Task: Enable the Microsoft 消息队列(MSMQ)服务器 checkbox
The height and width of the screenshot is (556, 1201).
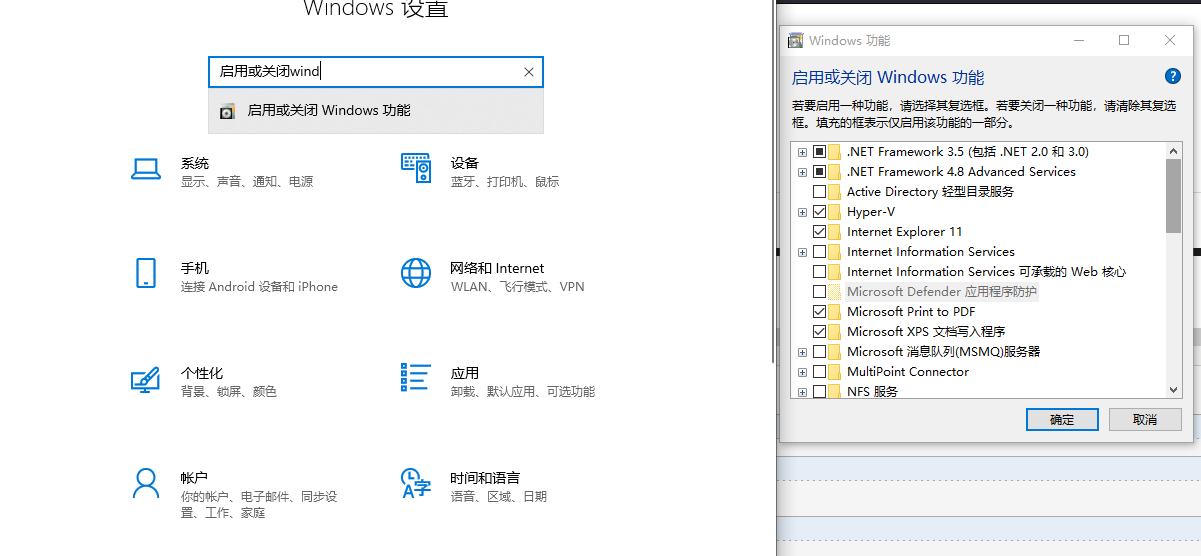Action: point(820,352)
